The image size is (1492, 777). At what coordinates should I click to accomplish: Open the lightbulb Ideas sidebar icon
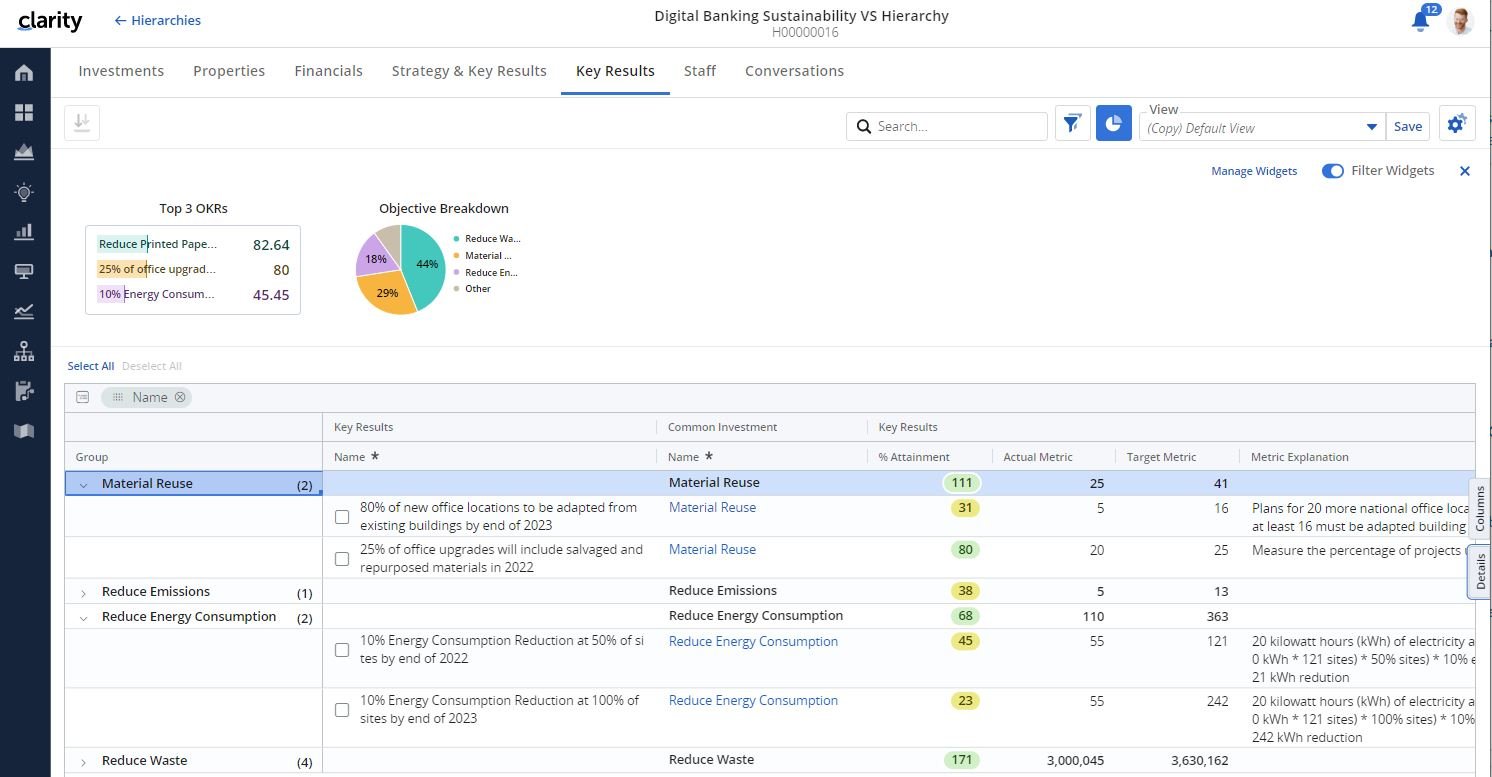click(x=24, y=192)
